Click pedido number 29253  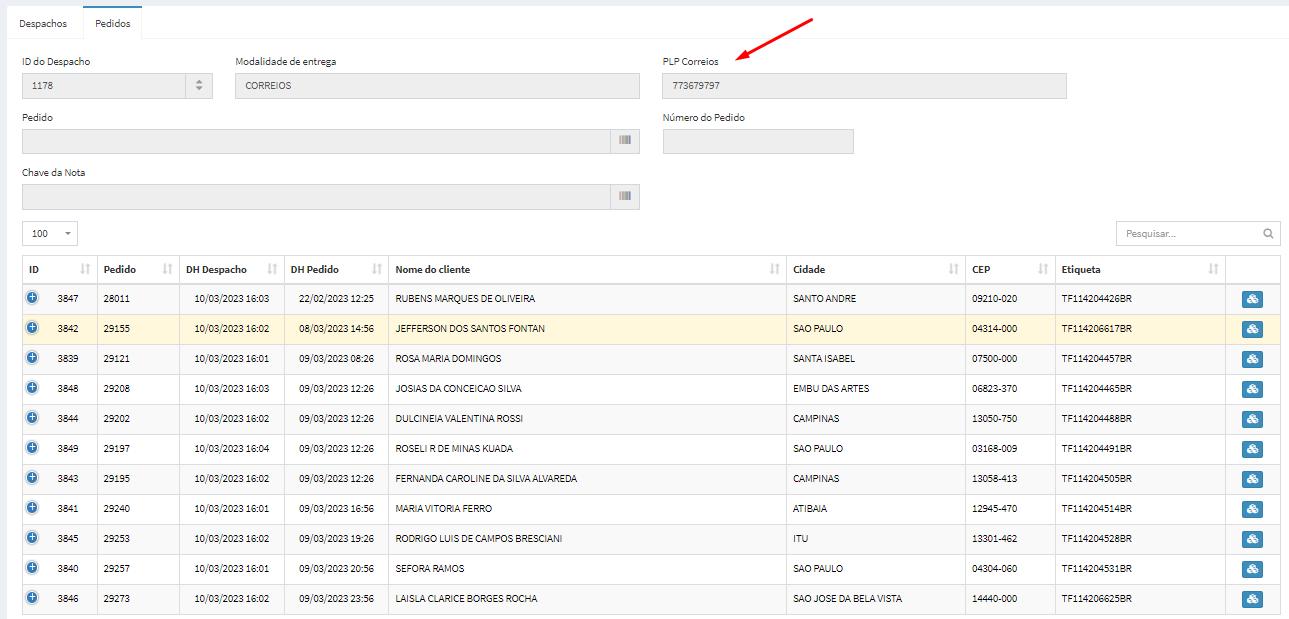[116, 539]
